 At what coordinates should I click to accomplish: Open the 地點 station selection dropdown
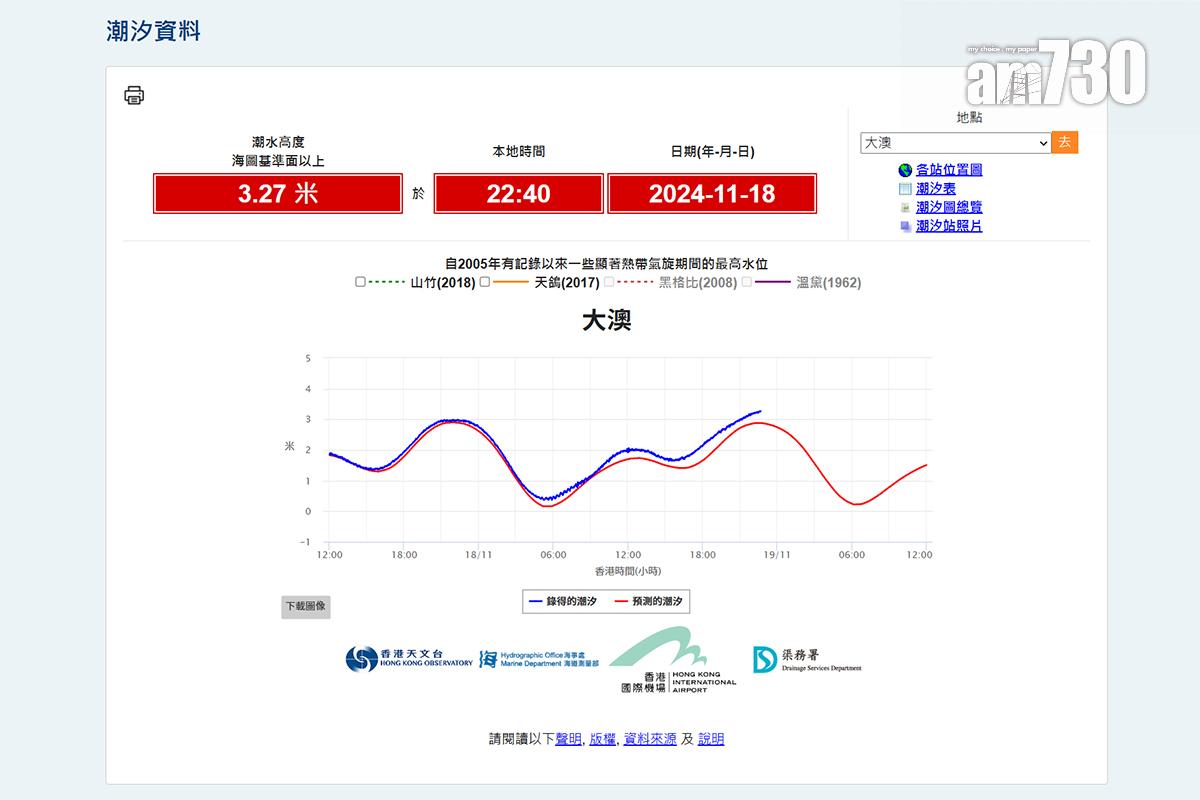pos(955,143)
